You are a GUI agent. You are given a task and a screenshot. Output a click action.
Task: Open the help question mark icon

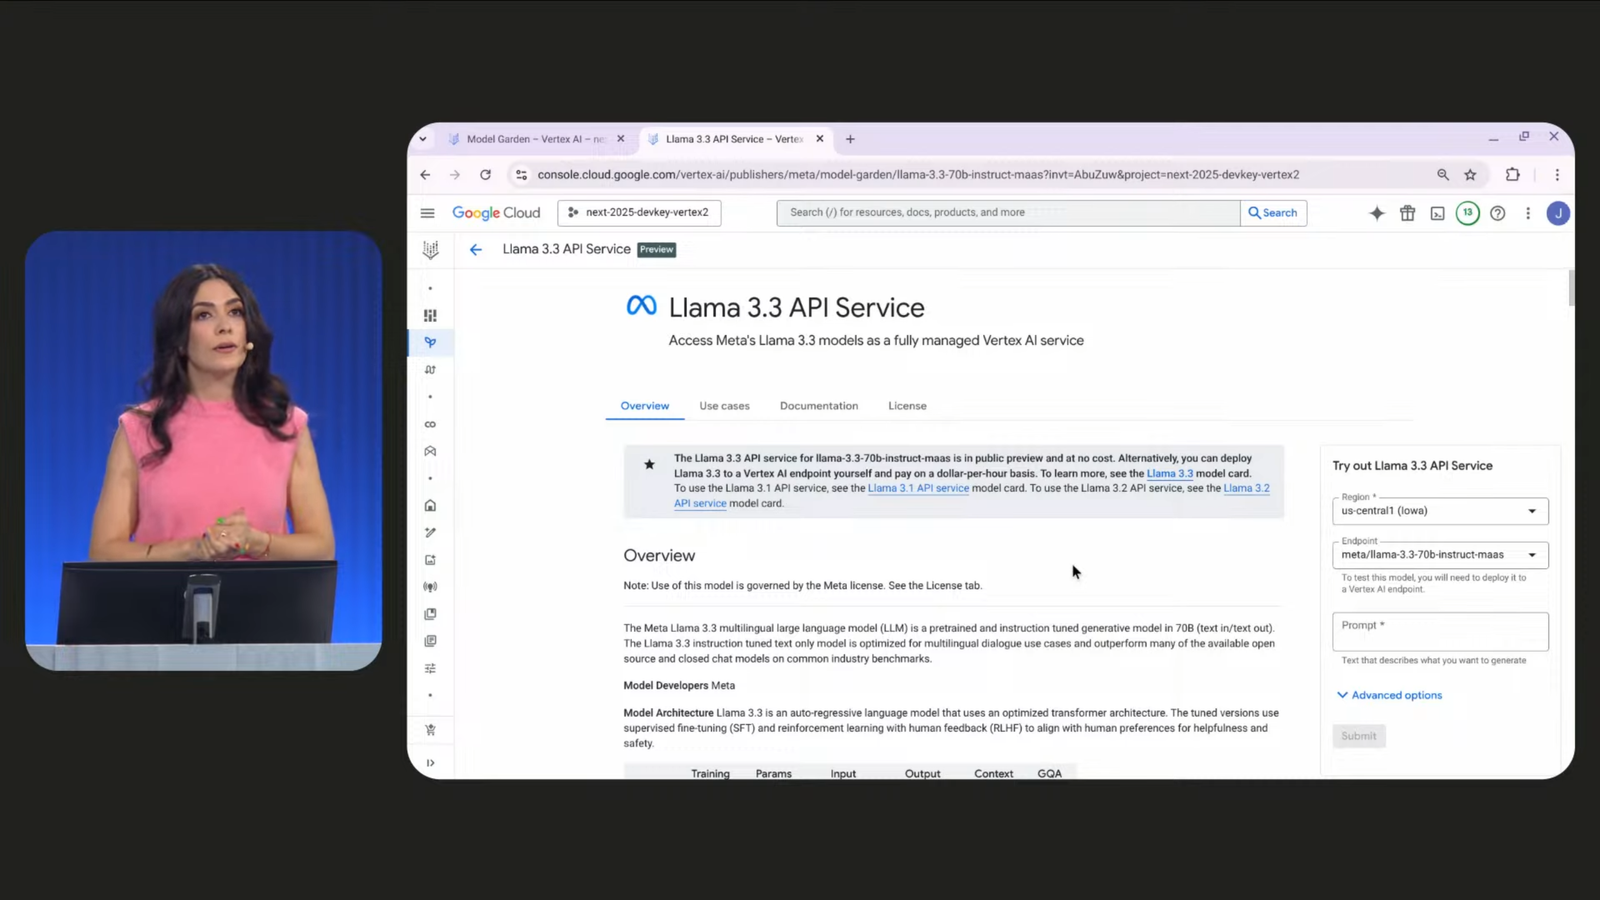tap(1497, 213)
